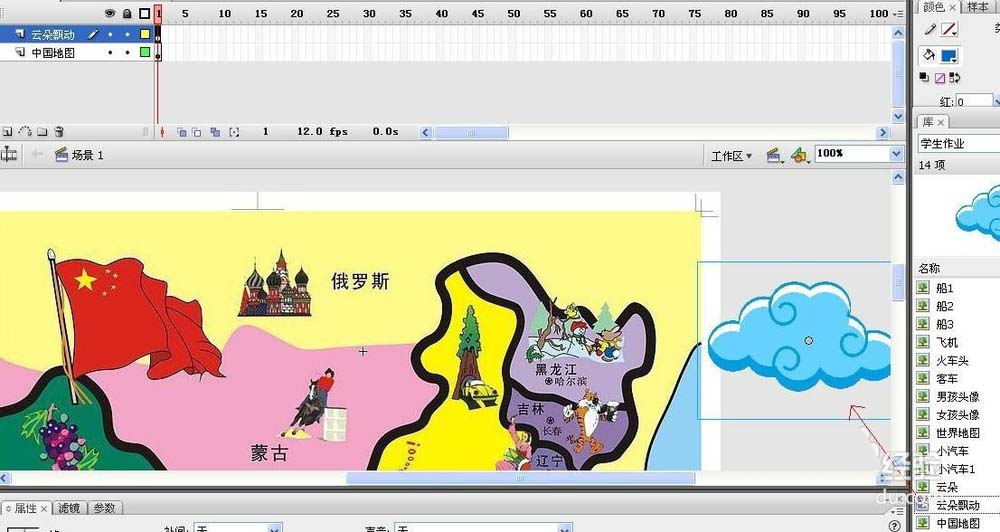Select the 属性 properties tab
1000x532 pixels.
coord(26,508)
